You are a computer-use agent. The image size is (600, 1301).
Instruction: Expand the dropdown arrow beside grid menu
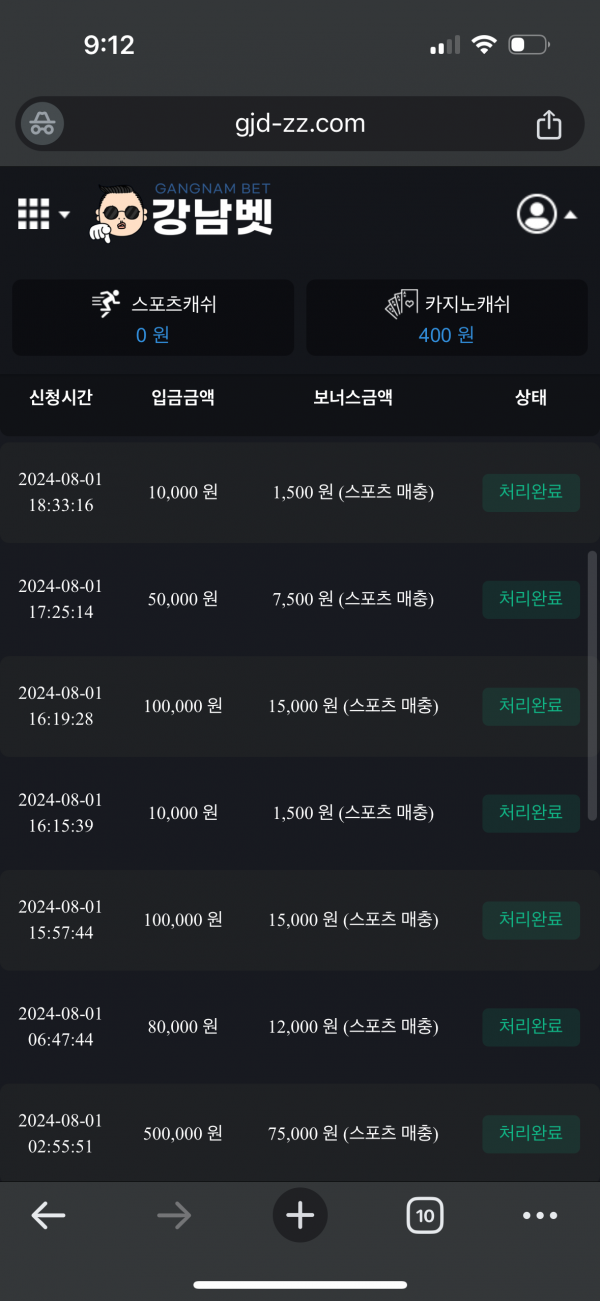click(65, 214)
